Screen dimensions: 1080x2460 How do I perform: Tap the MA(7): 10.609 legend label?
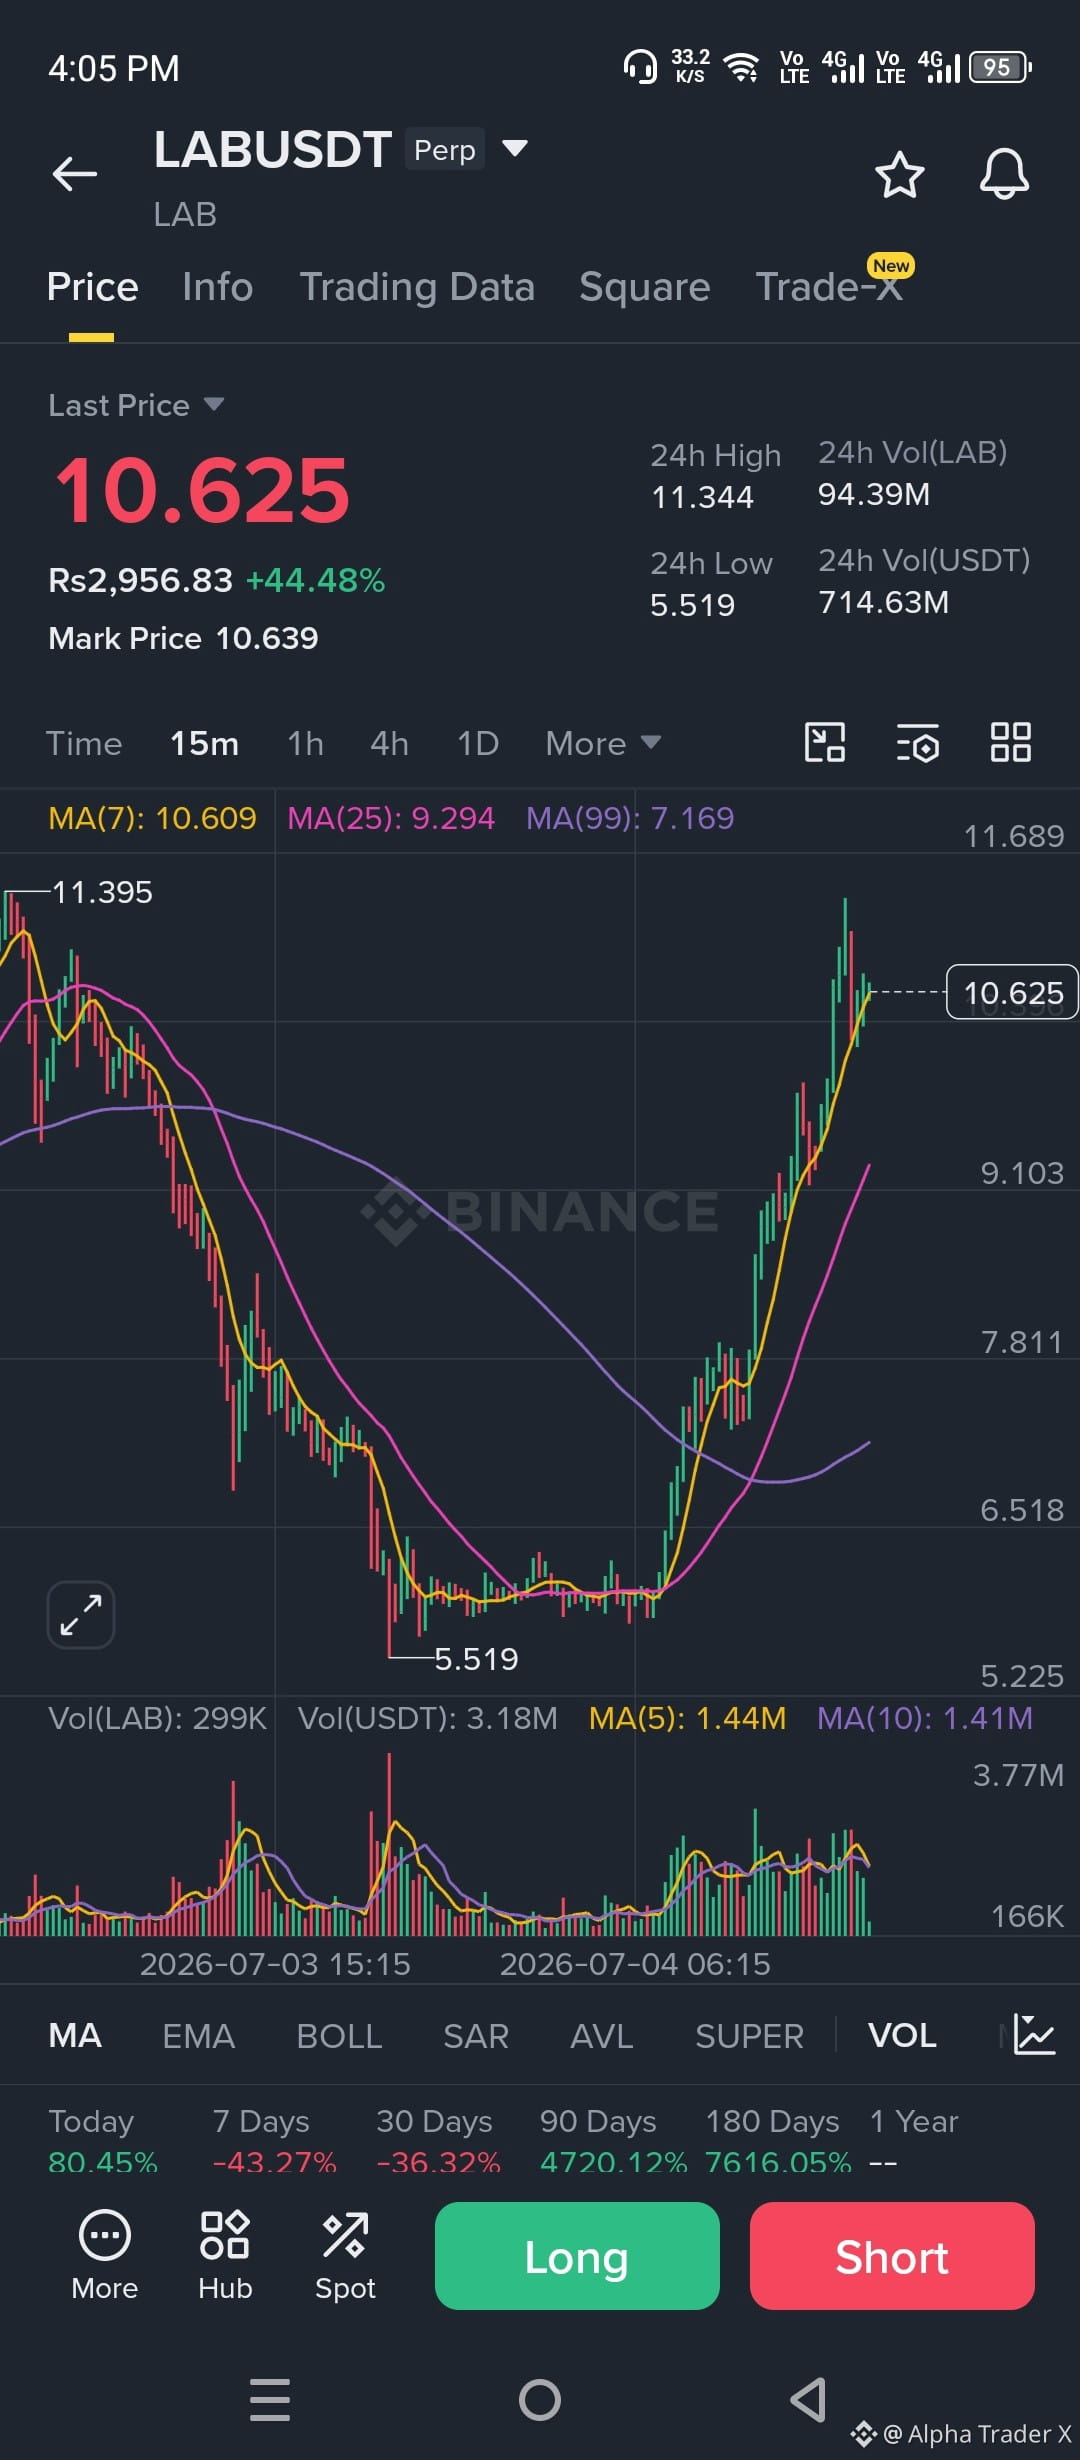[x=152, y=818]
